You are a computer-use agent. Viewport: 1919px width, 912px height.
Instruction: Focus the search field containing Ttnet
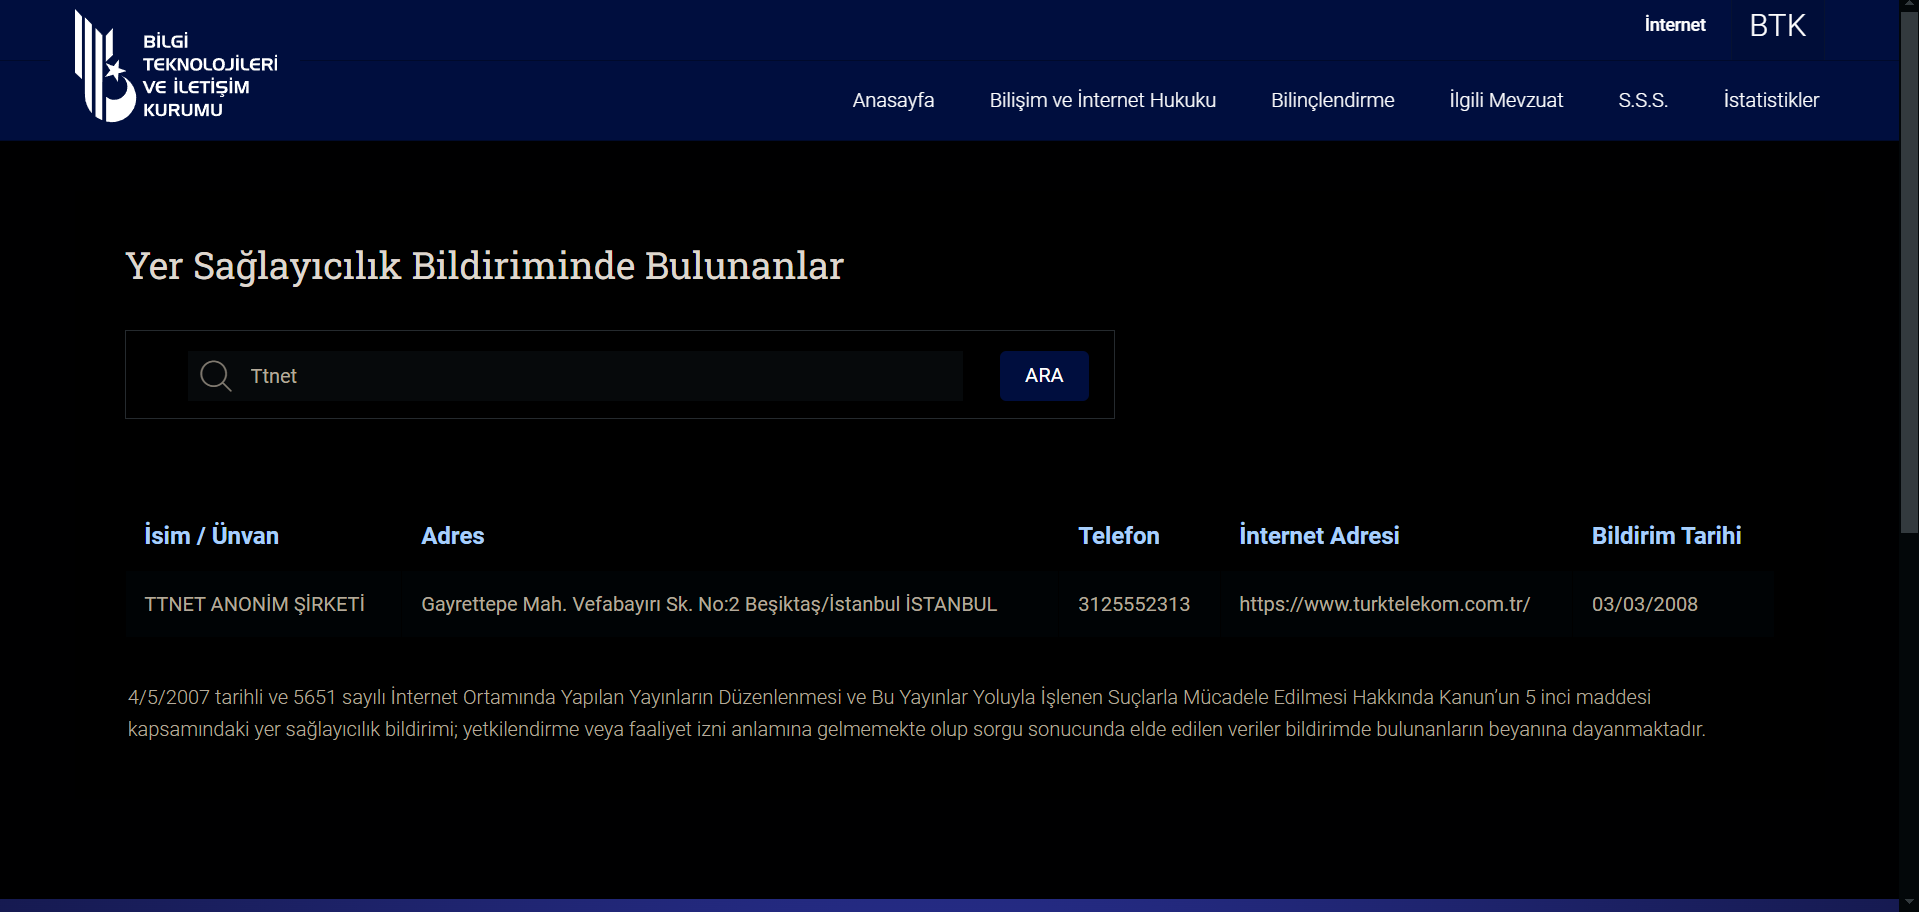tap(575, 376)
